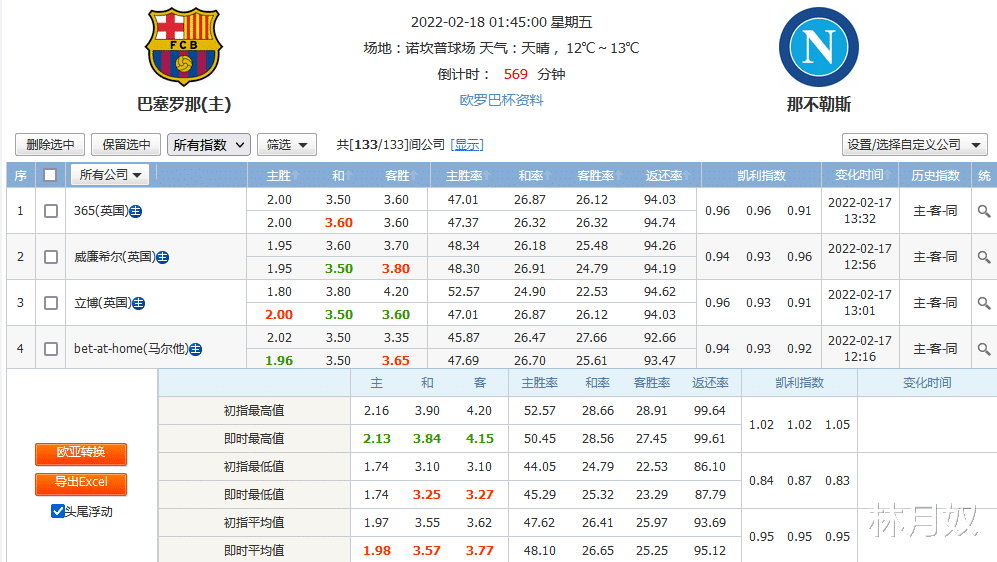Click the 初指平均值 row label
Image resolution: width=997 pixels, height=562 pixels.
254,523
